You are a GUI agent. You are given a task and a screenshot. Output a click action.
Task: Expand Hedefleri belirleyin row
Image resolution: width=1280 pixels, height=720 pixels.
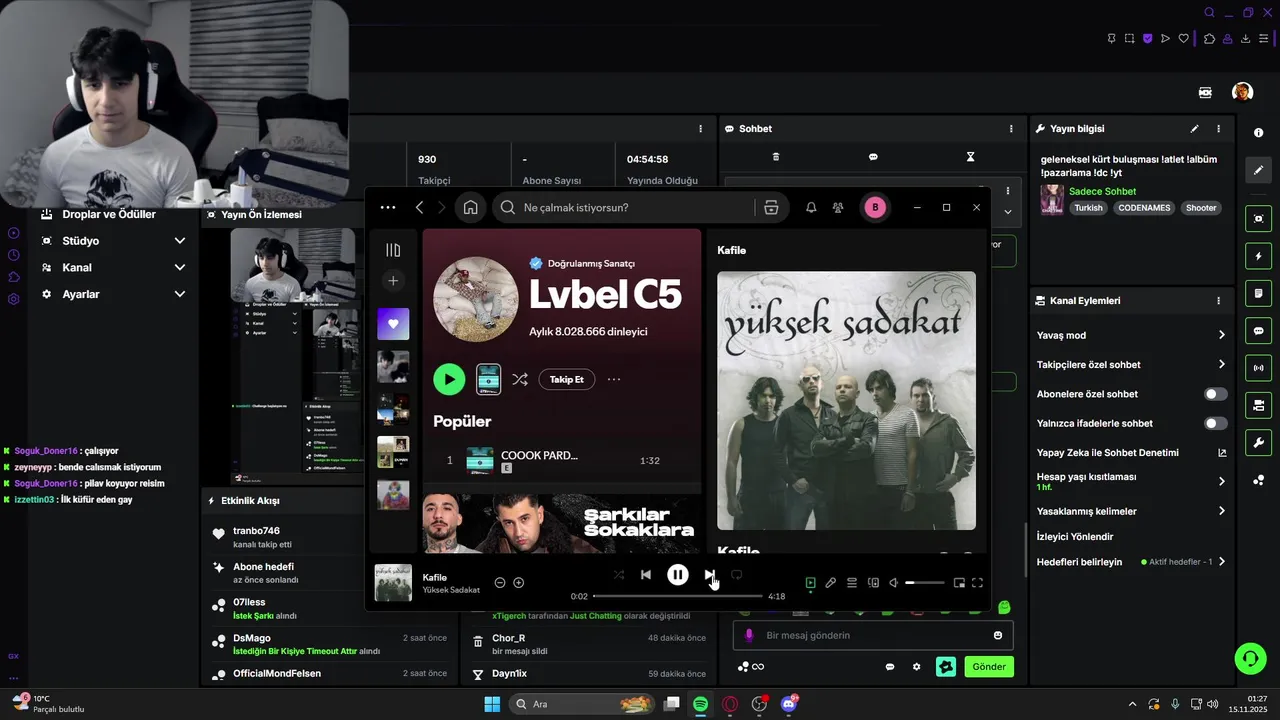(1132, 562)
